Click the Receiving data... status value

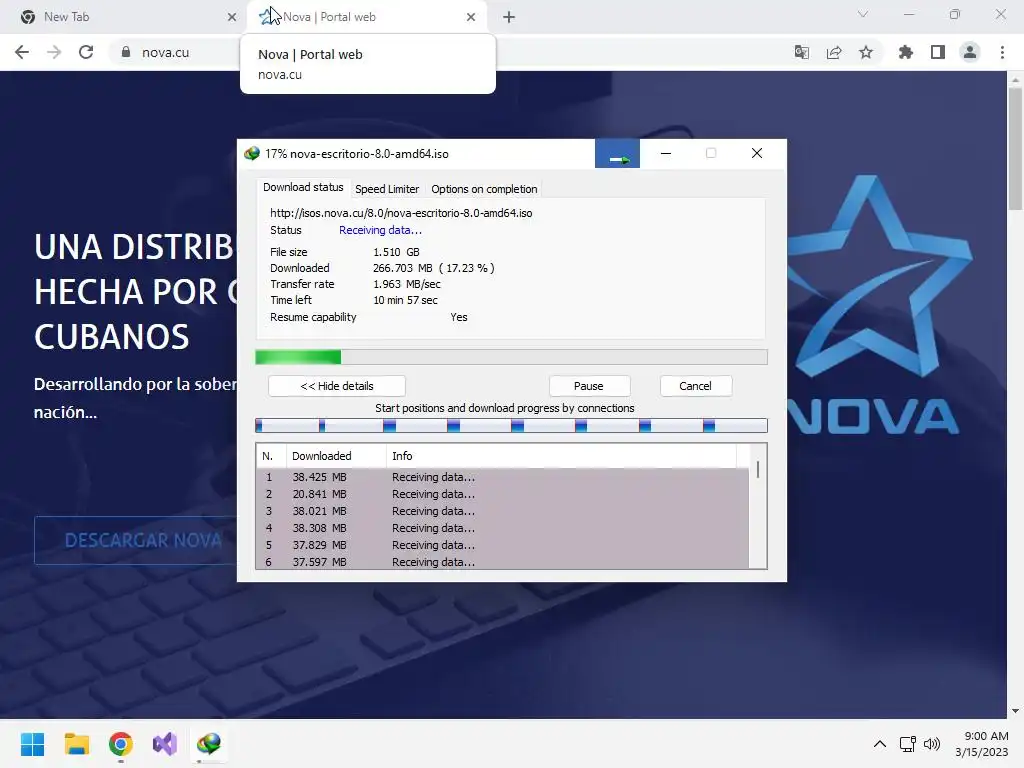click(x=380, y=230)
